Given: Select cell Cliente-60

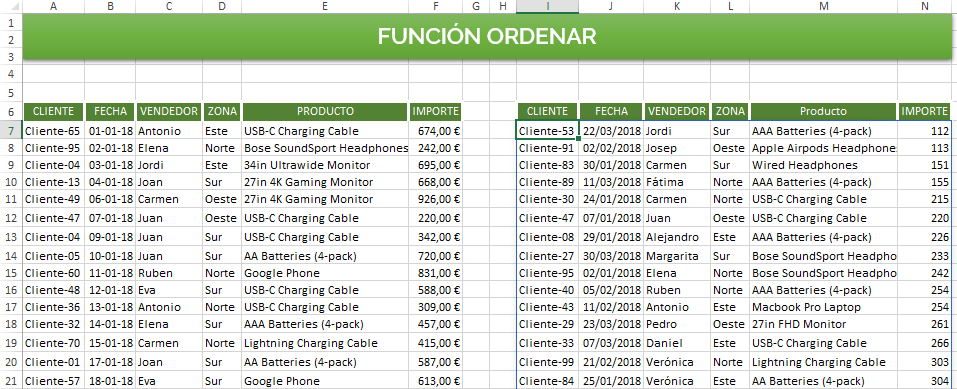Looking at the screenshot, I should click(x=53, y=273).
